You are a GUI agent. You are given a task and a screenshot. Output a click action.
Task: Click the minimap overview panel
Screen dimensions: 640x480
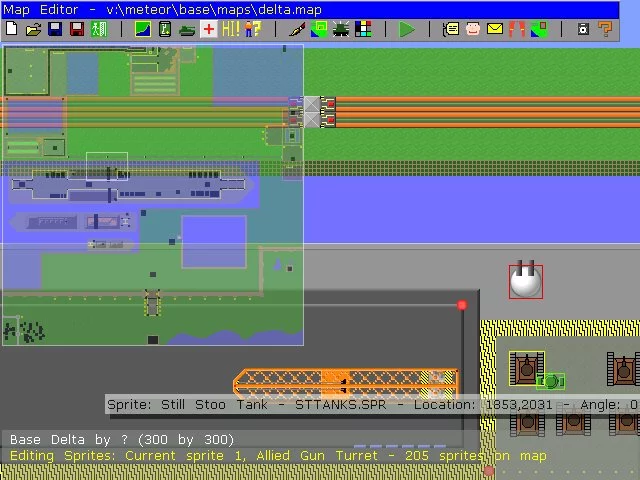tap(153, 195)
